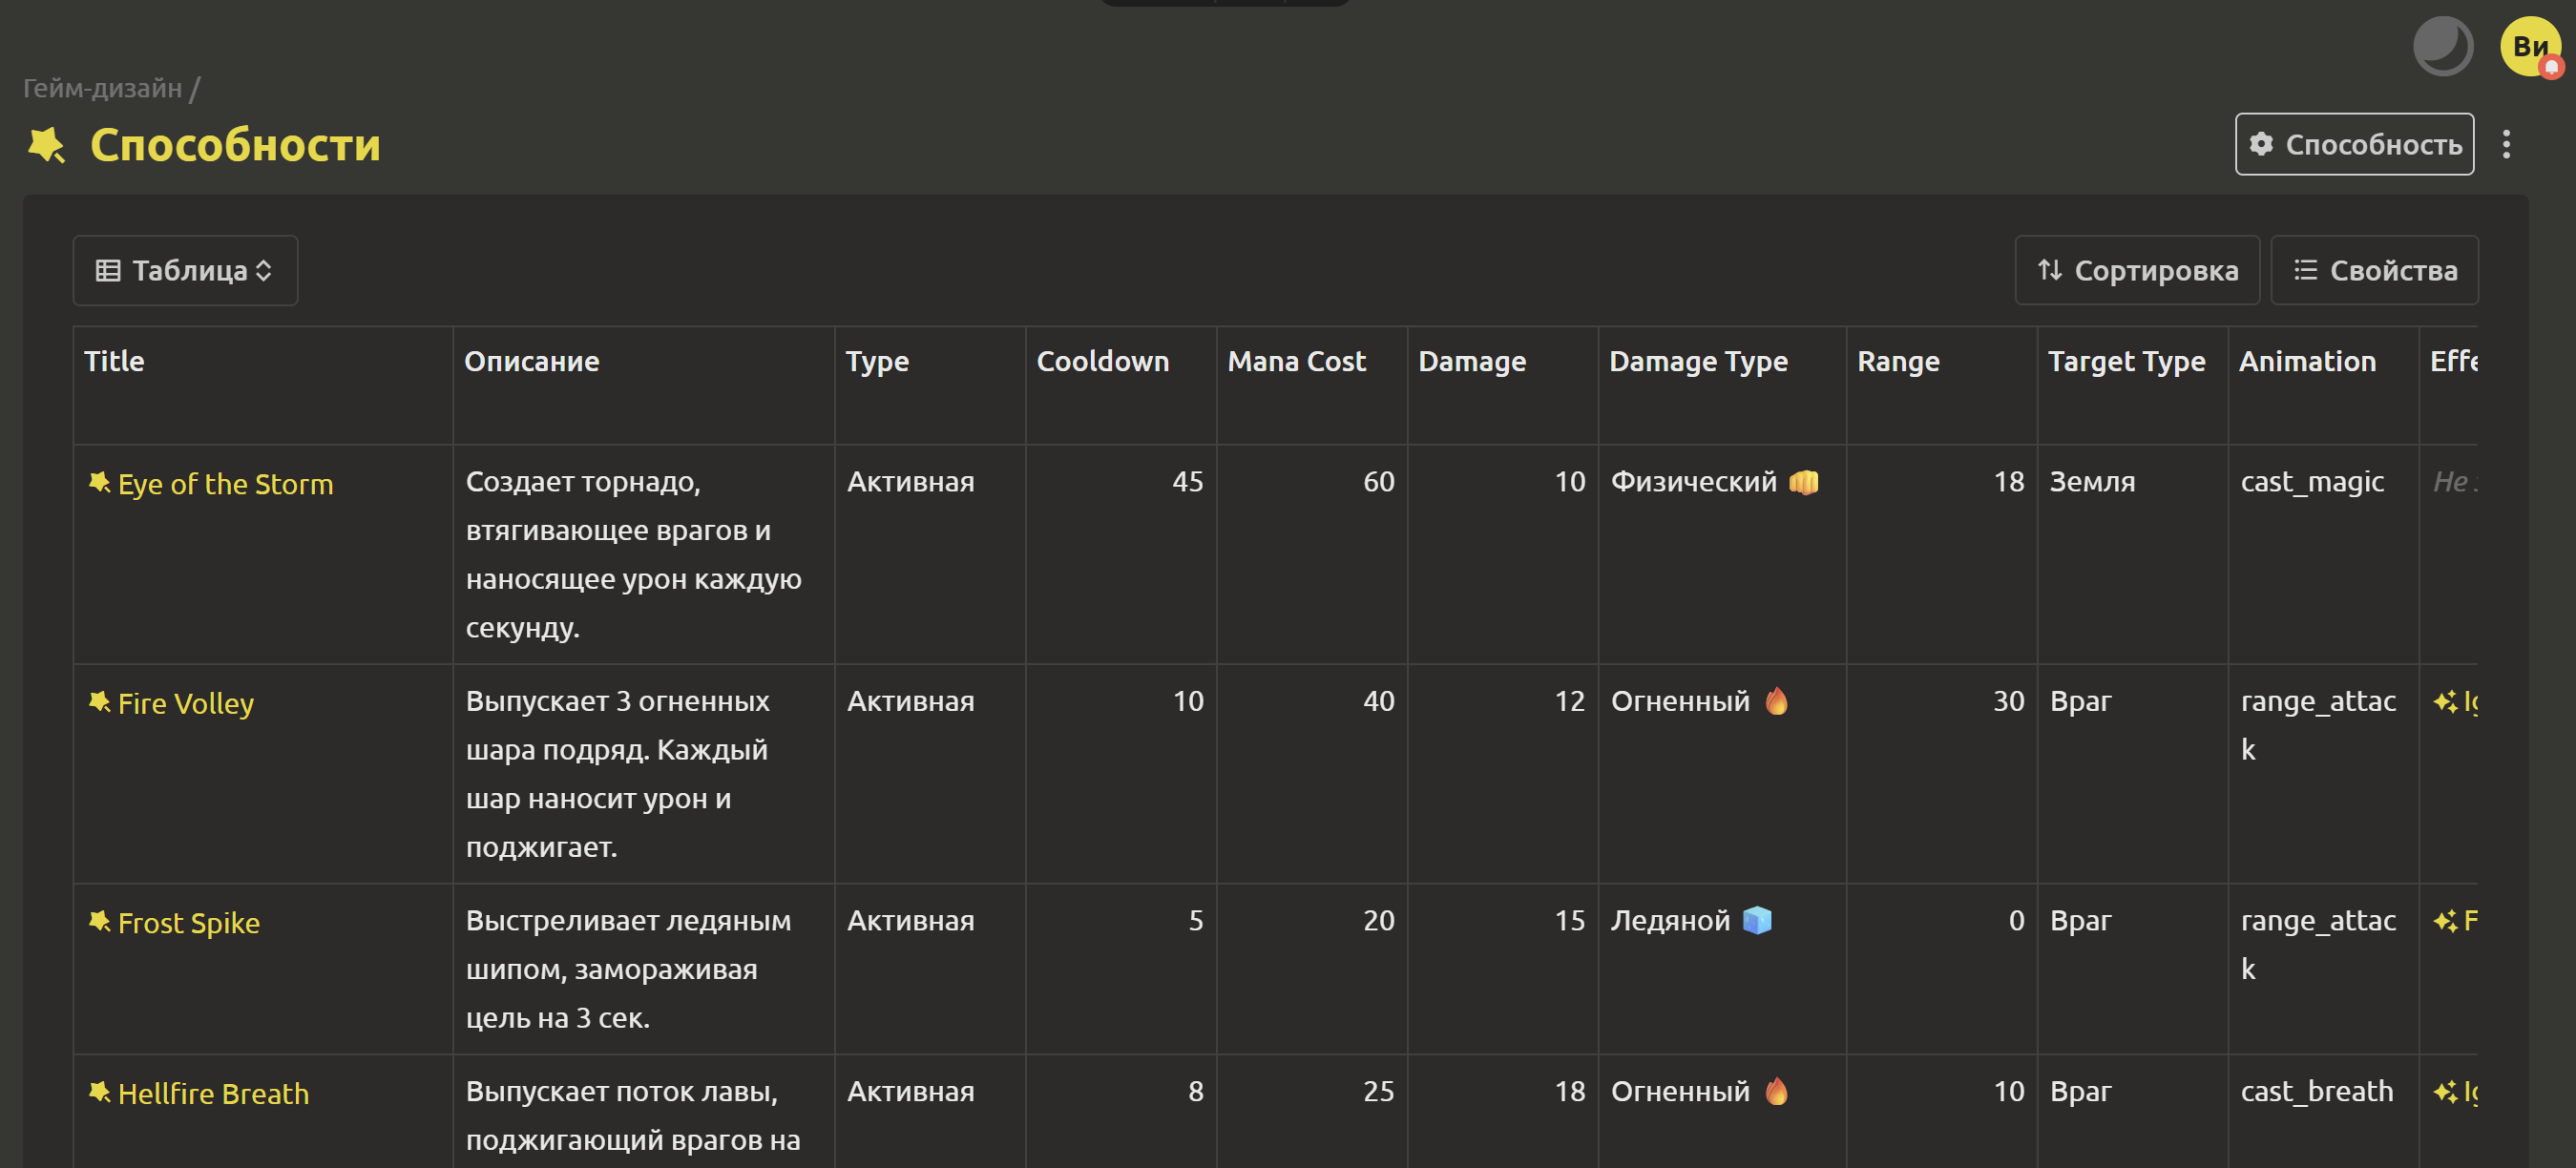
Task: Open the three-dot more options menu
Action: (2506, 145)
